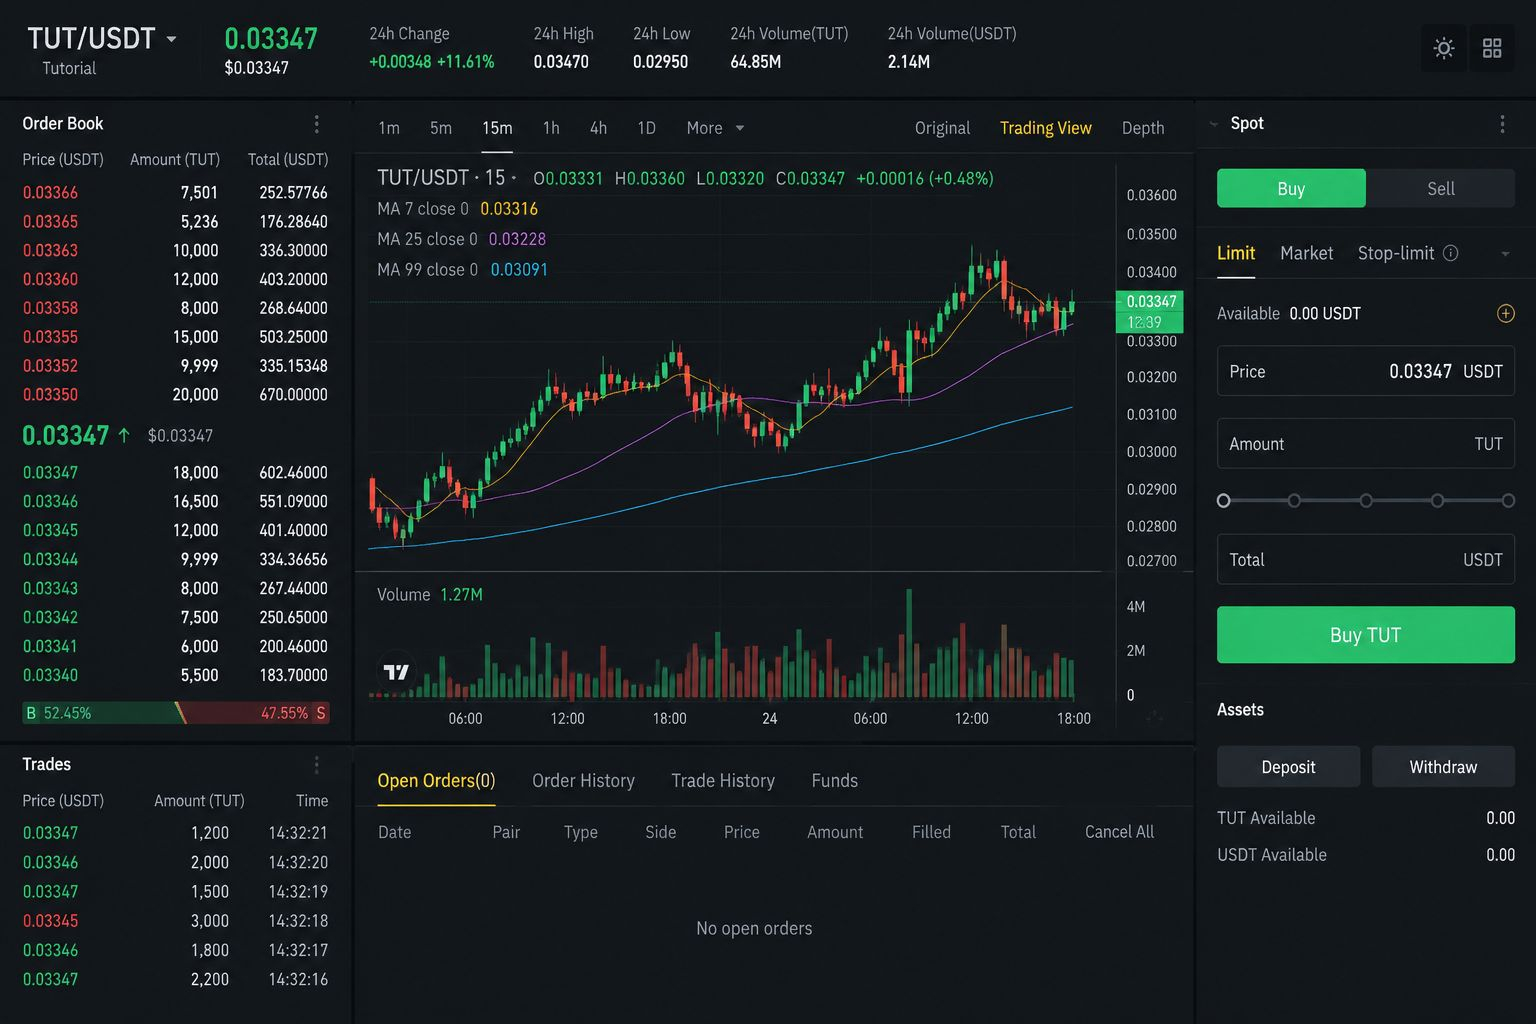Open the grid layout icon
This screenshot has width=1536, height=1024.
1492,48
